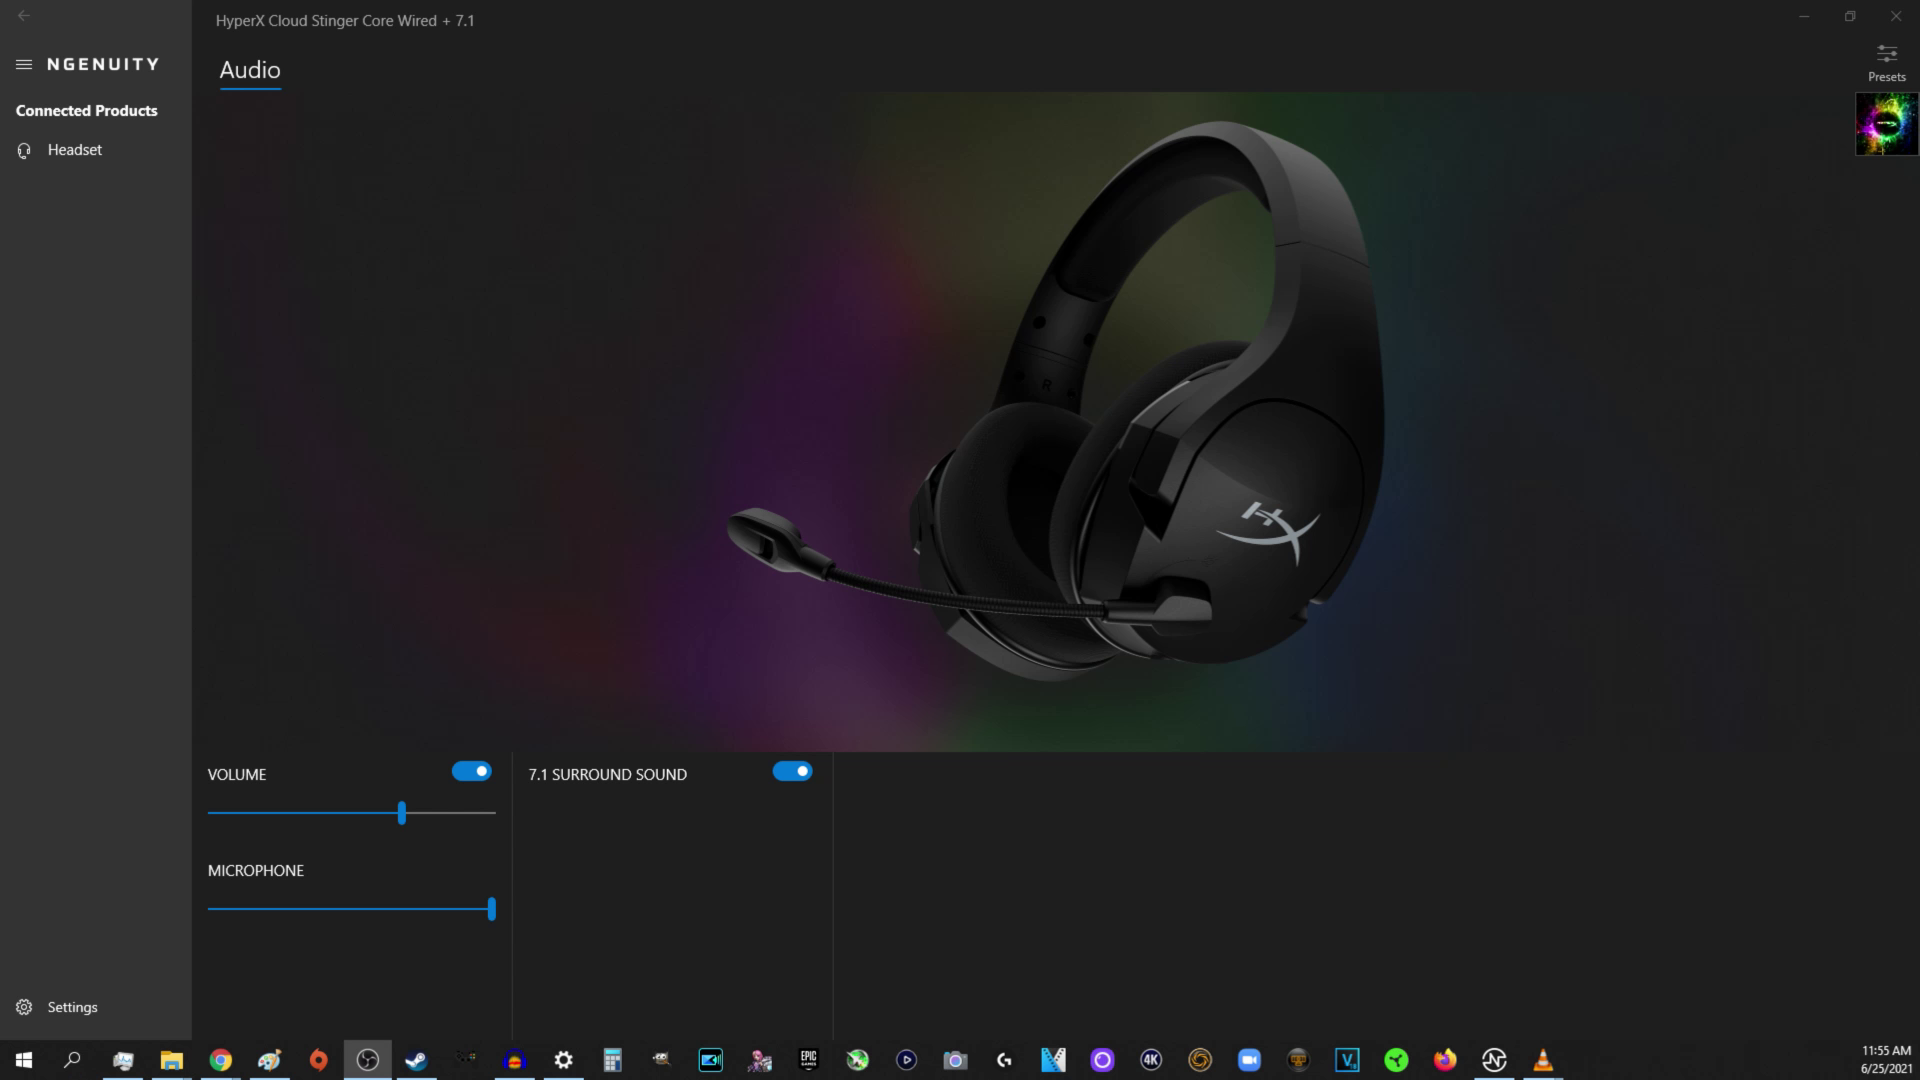Click the headset product image
Screen dimensions: 1920x1080
[1056, 402]
